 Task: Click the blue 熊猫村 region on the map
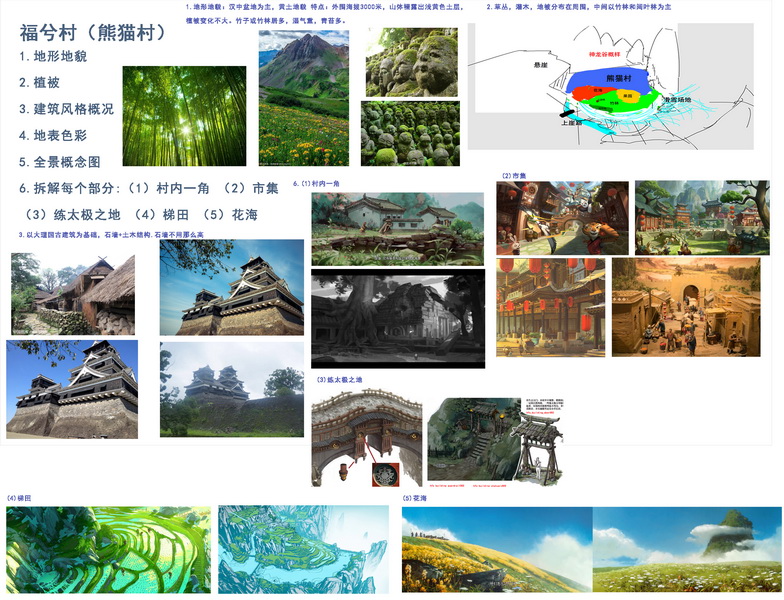tap(609, 80)
